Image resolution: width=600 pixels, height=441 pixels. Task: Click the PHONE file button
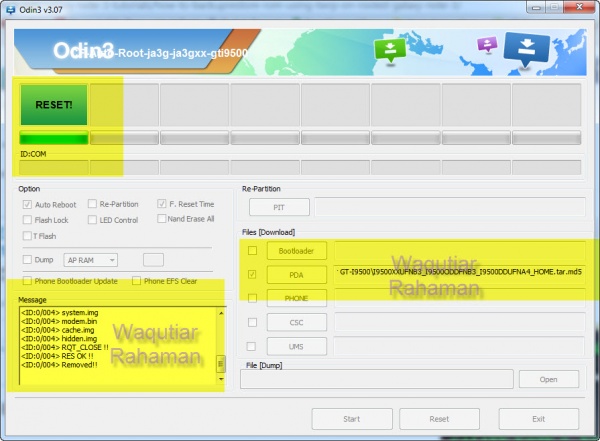297,298
